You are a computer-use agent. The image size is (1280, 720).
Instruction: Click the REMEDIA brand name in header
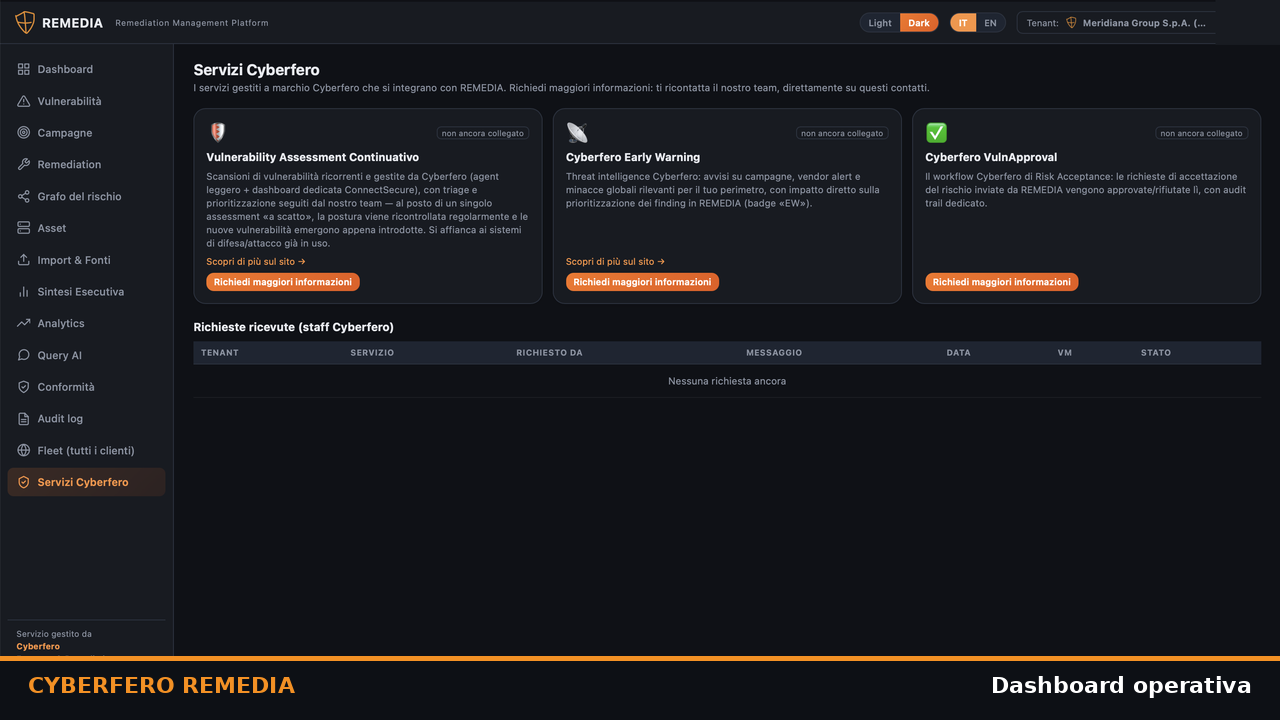pyautogui.click(x=72, y=23)
